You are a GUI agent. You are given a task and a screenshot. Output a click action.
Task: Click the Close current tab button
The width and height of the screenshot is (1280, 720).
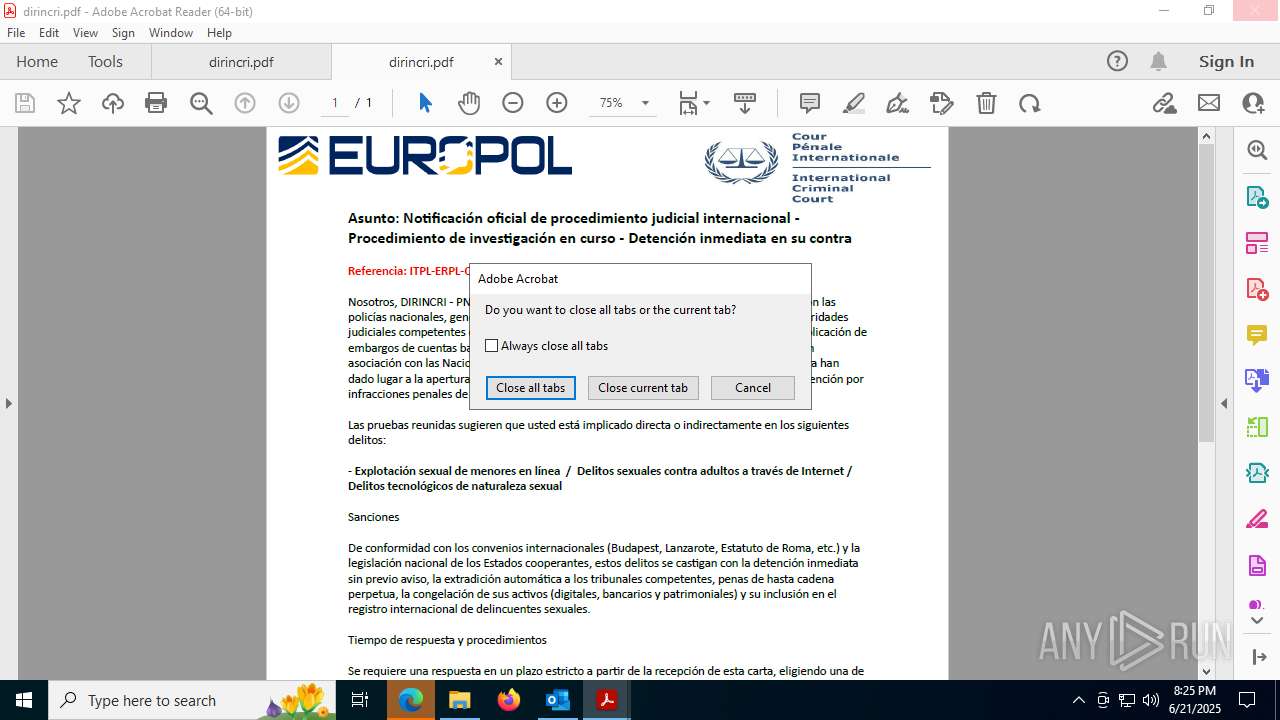point(643,388)
